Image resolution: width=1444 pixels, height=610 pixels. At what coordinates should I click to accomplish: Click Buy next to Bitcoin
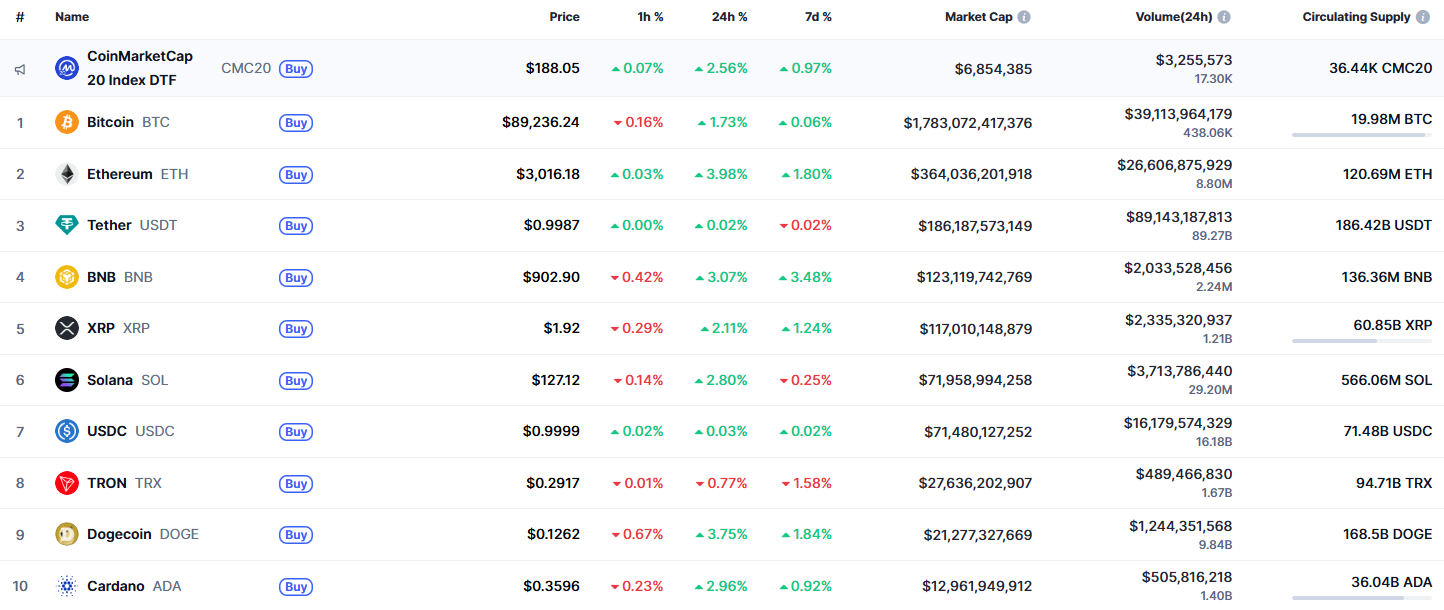(296, 123)
